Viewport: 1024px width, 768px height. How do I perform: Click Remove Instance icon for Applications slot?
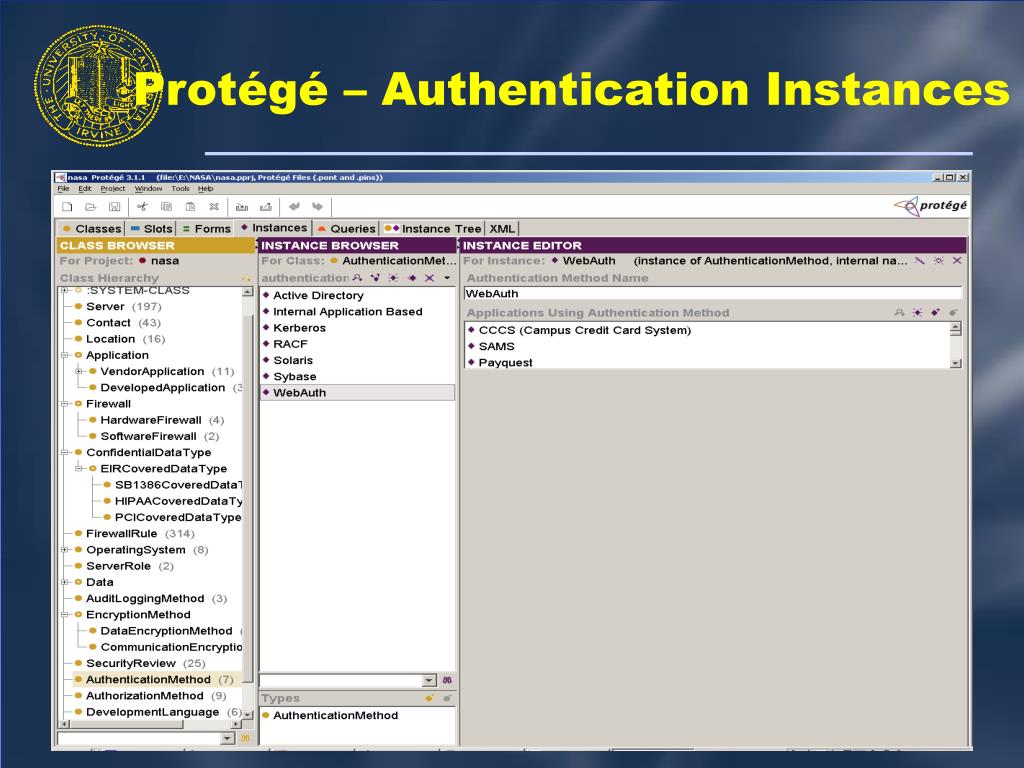pyautogui.click(x=953, y=313)
